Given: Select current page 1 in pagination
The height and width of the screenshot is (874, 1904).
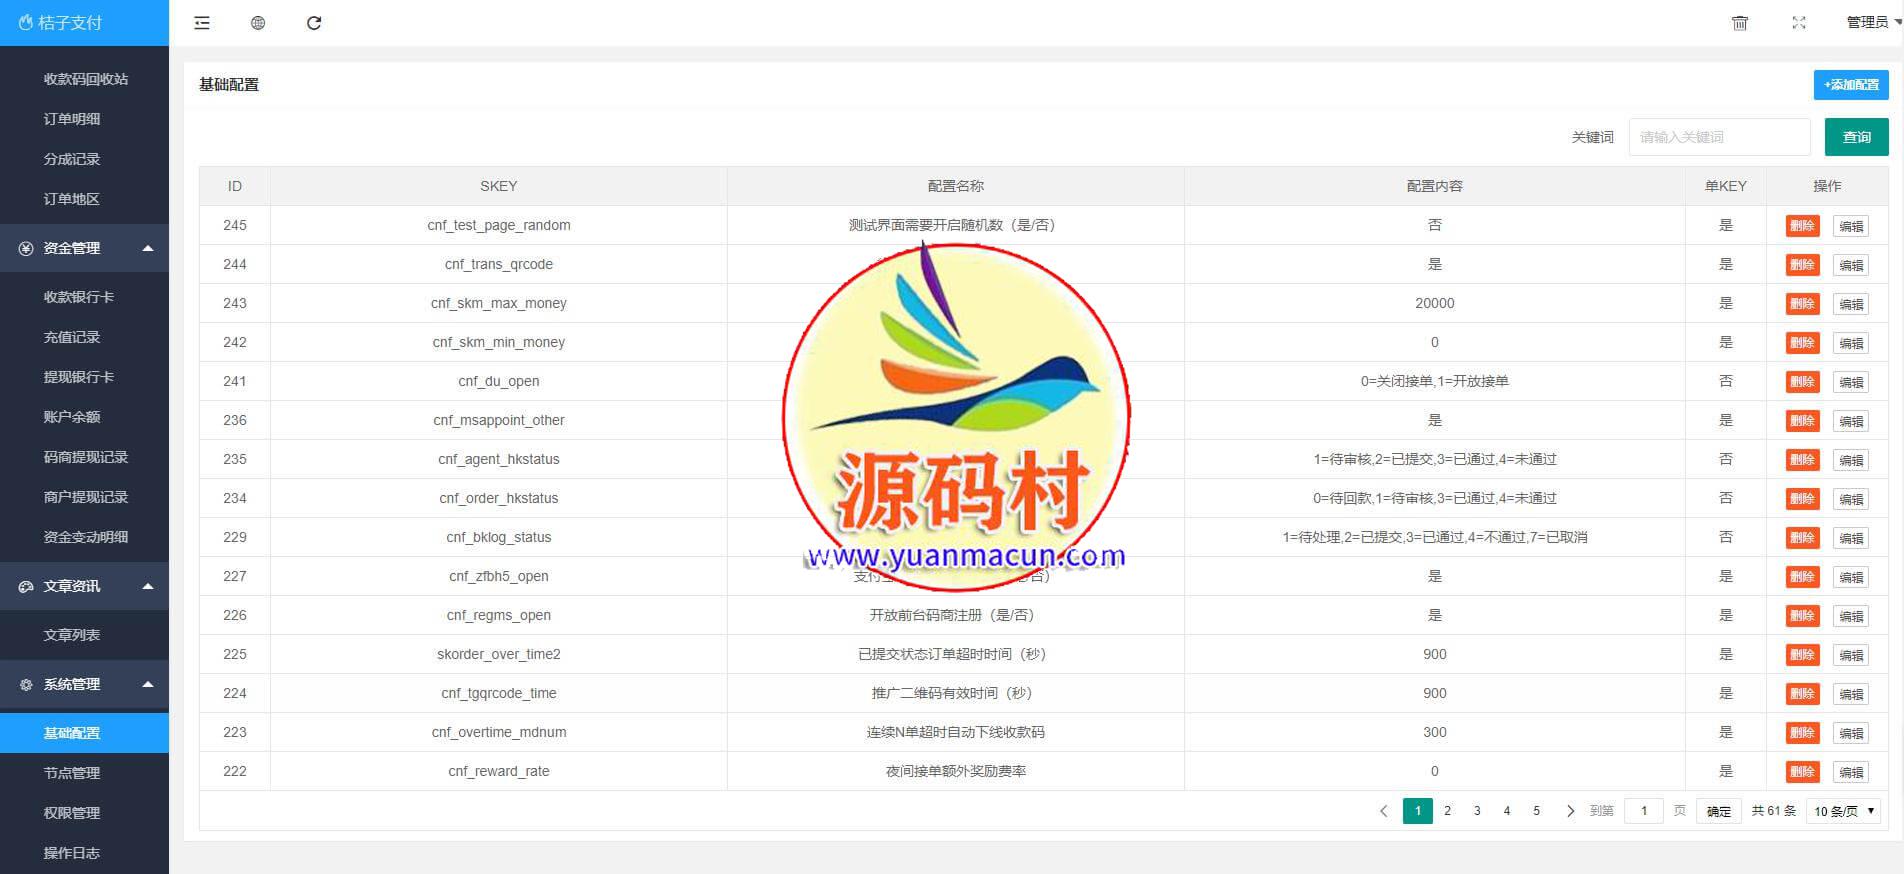Looking at the screenshot, I should [1418, 811].
